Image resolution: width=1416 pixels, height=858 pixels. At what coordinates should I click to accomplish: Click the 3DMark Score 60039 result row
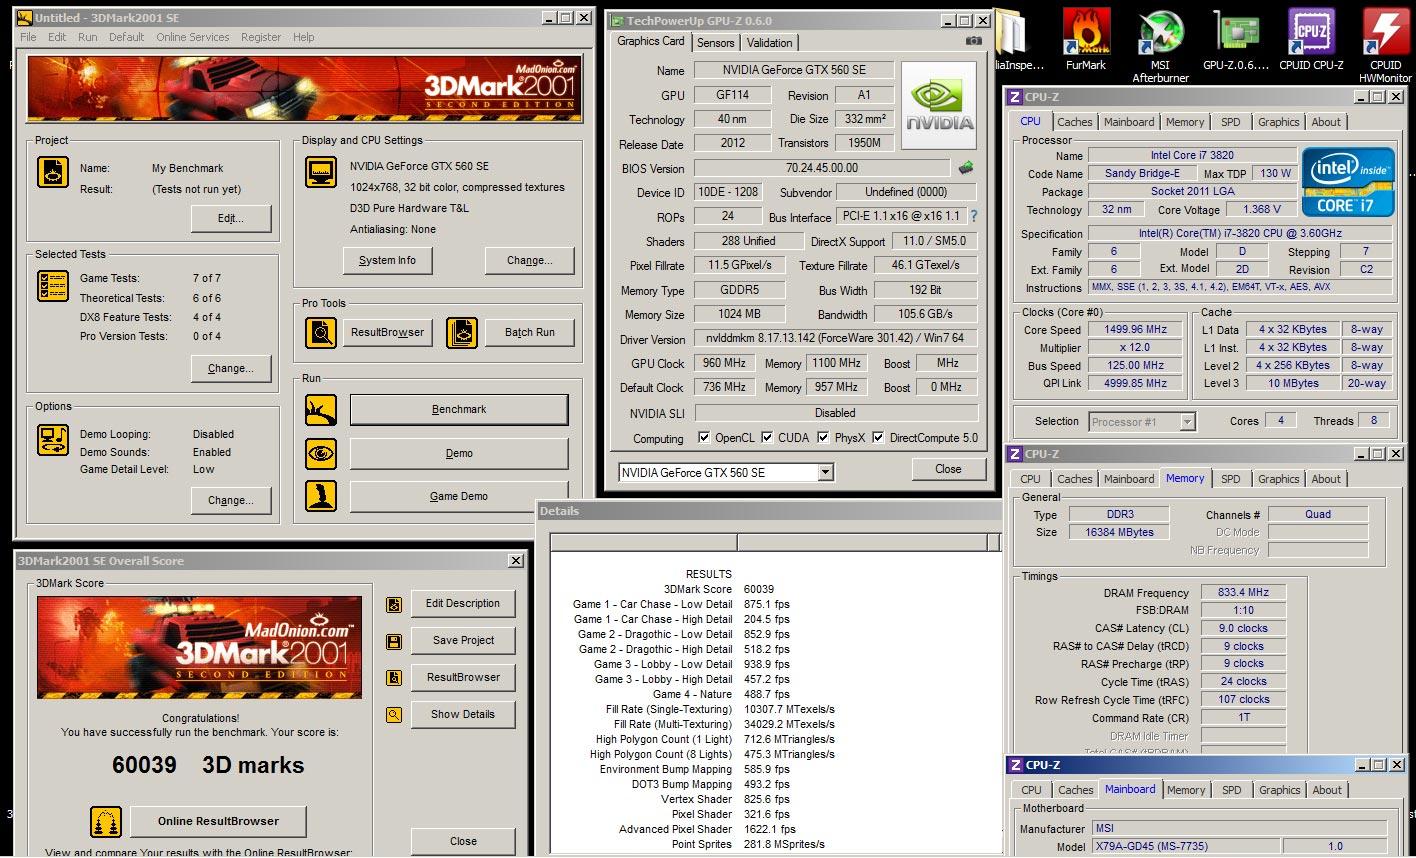coord(718,589)
